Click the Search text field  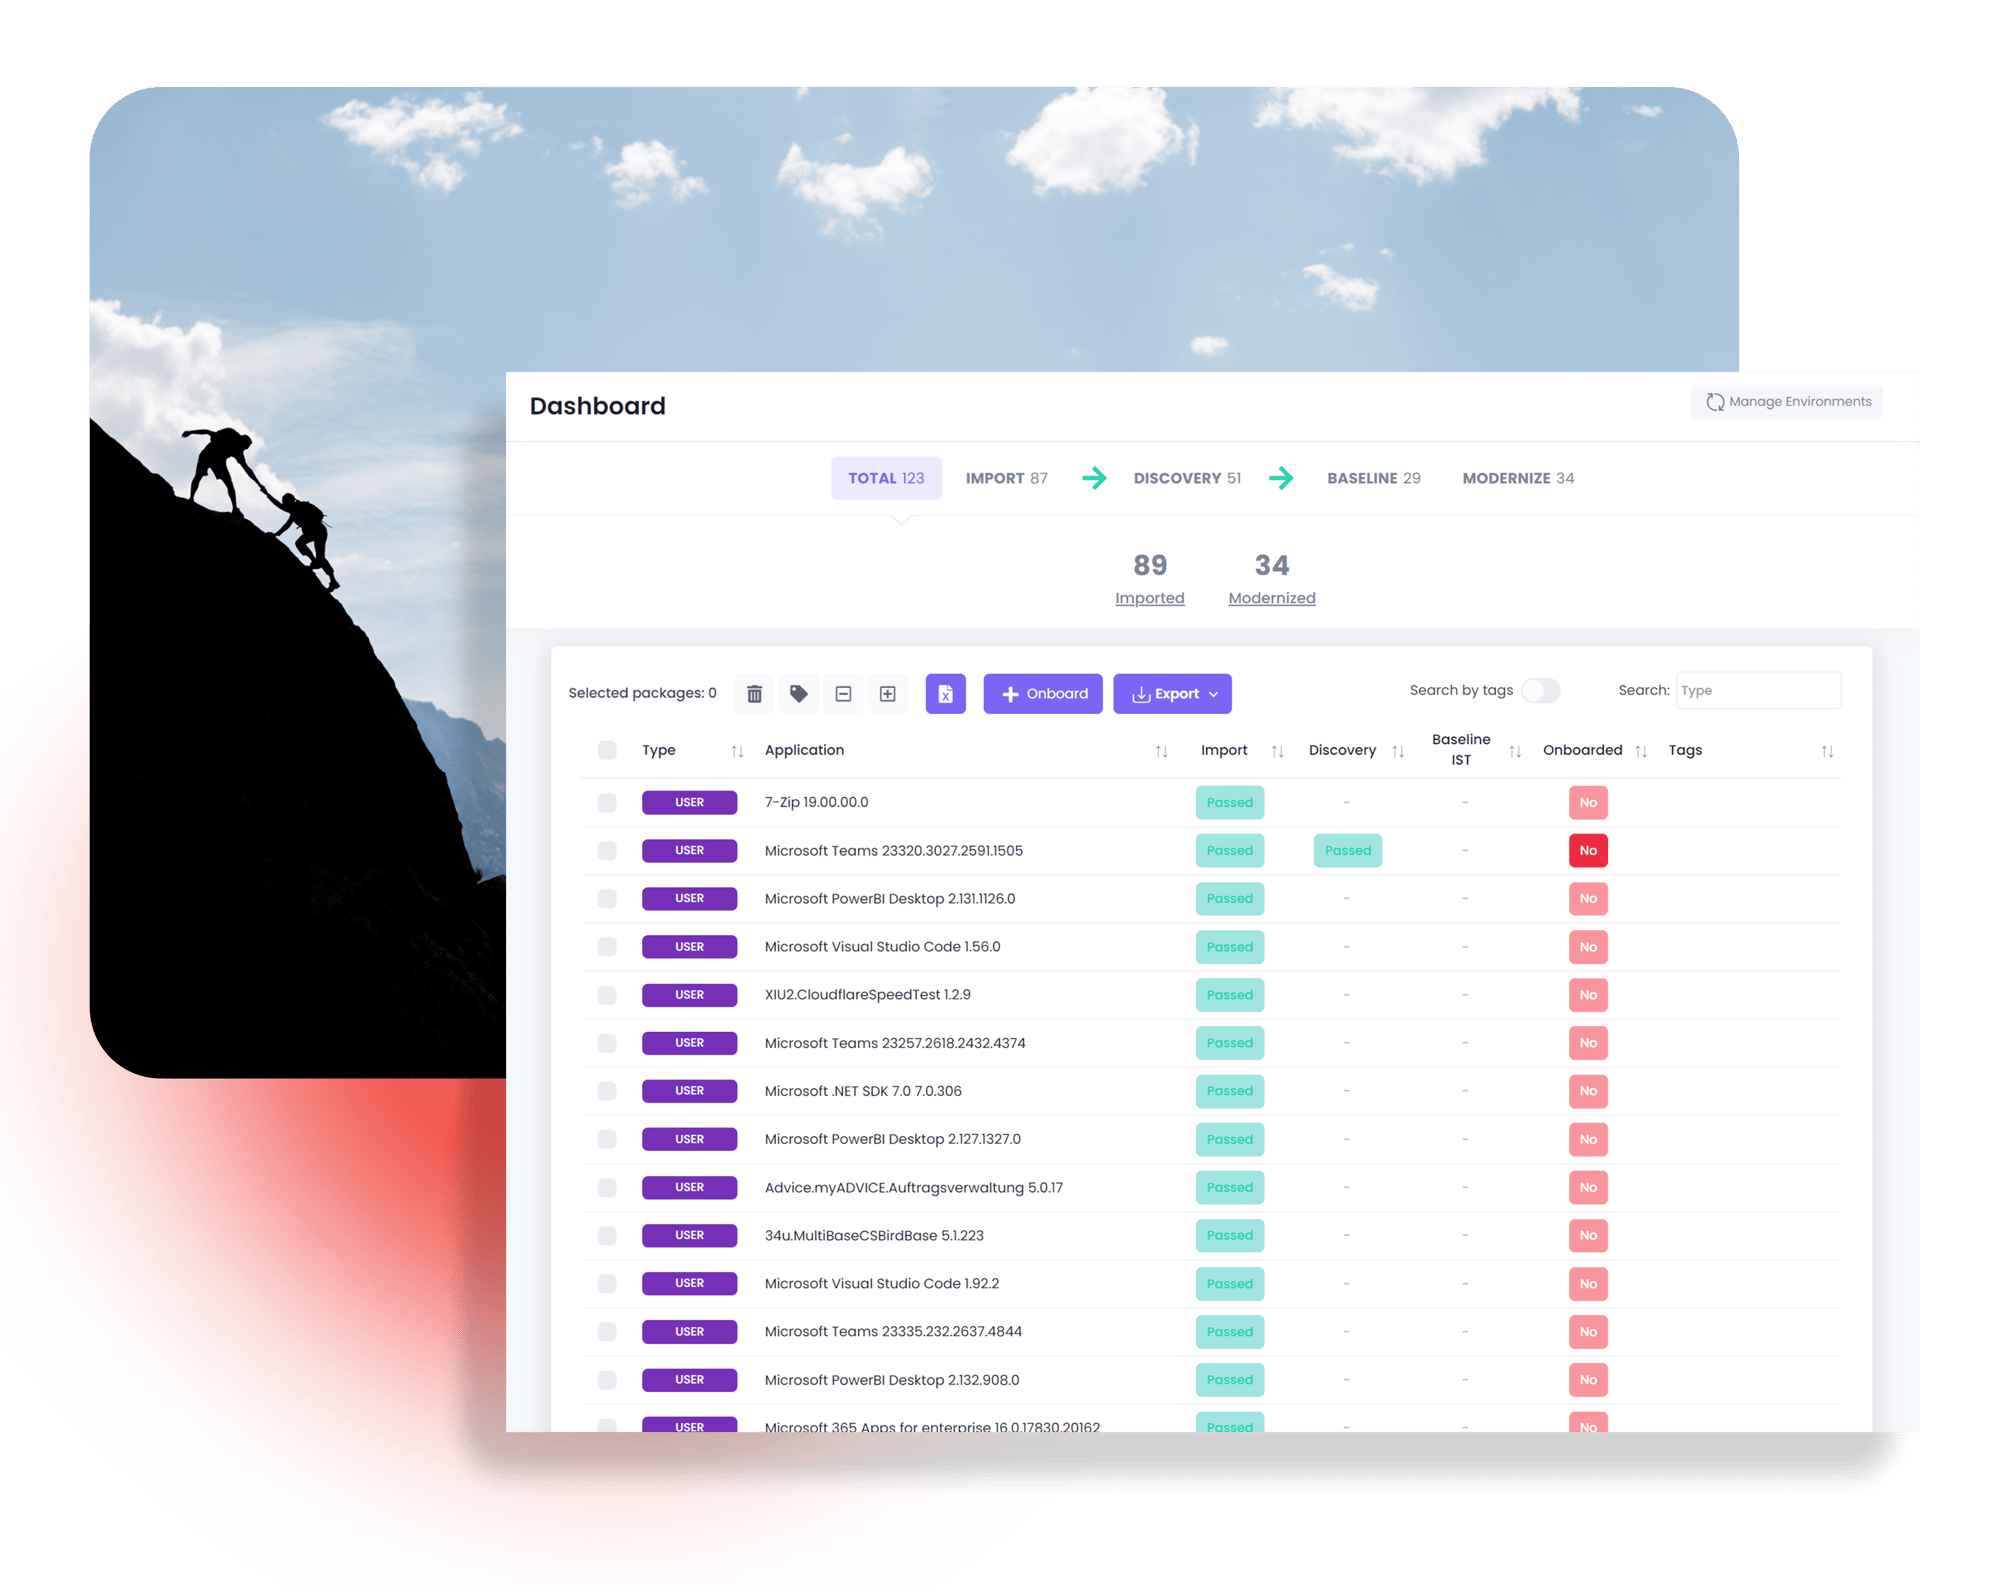tap(1758, 690)
